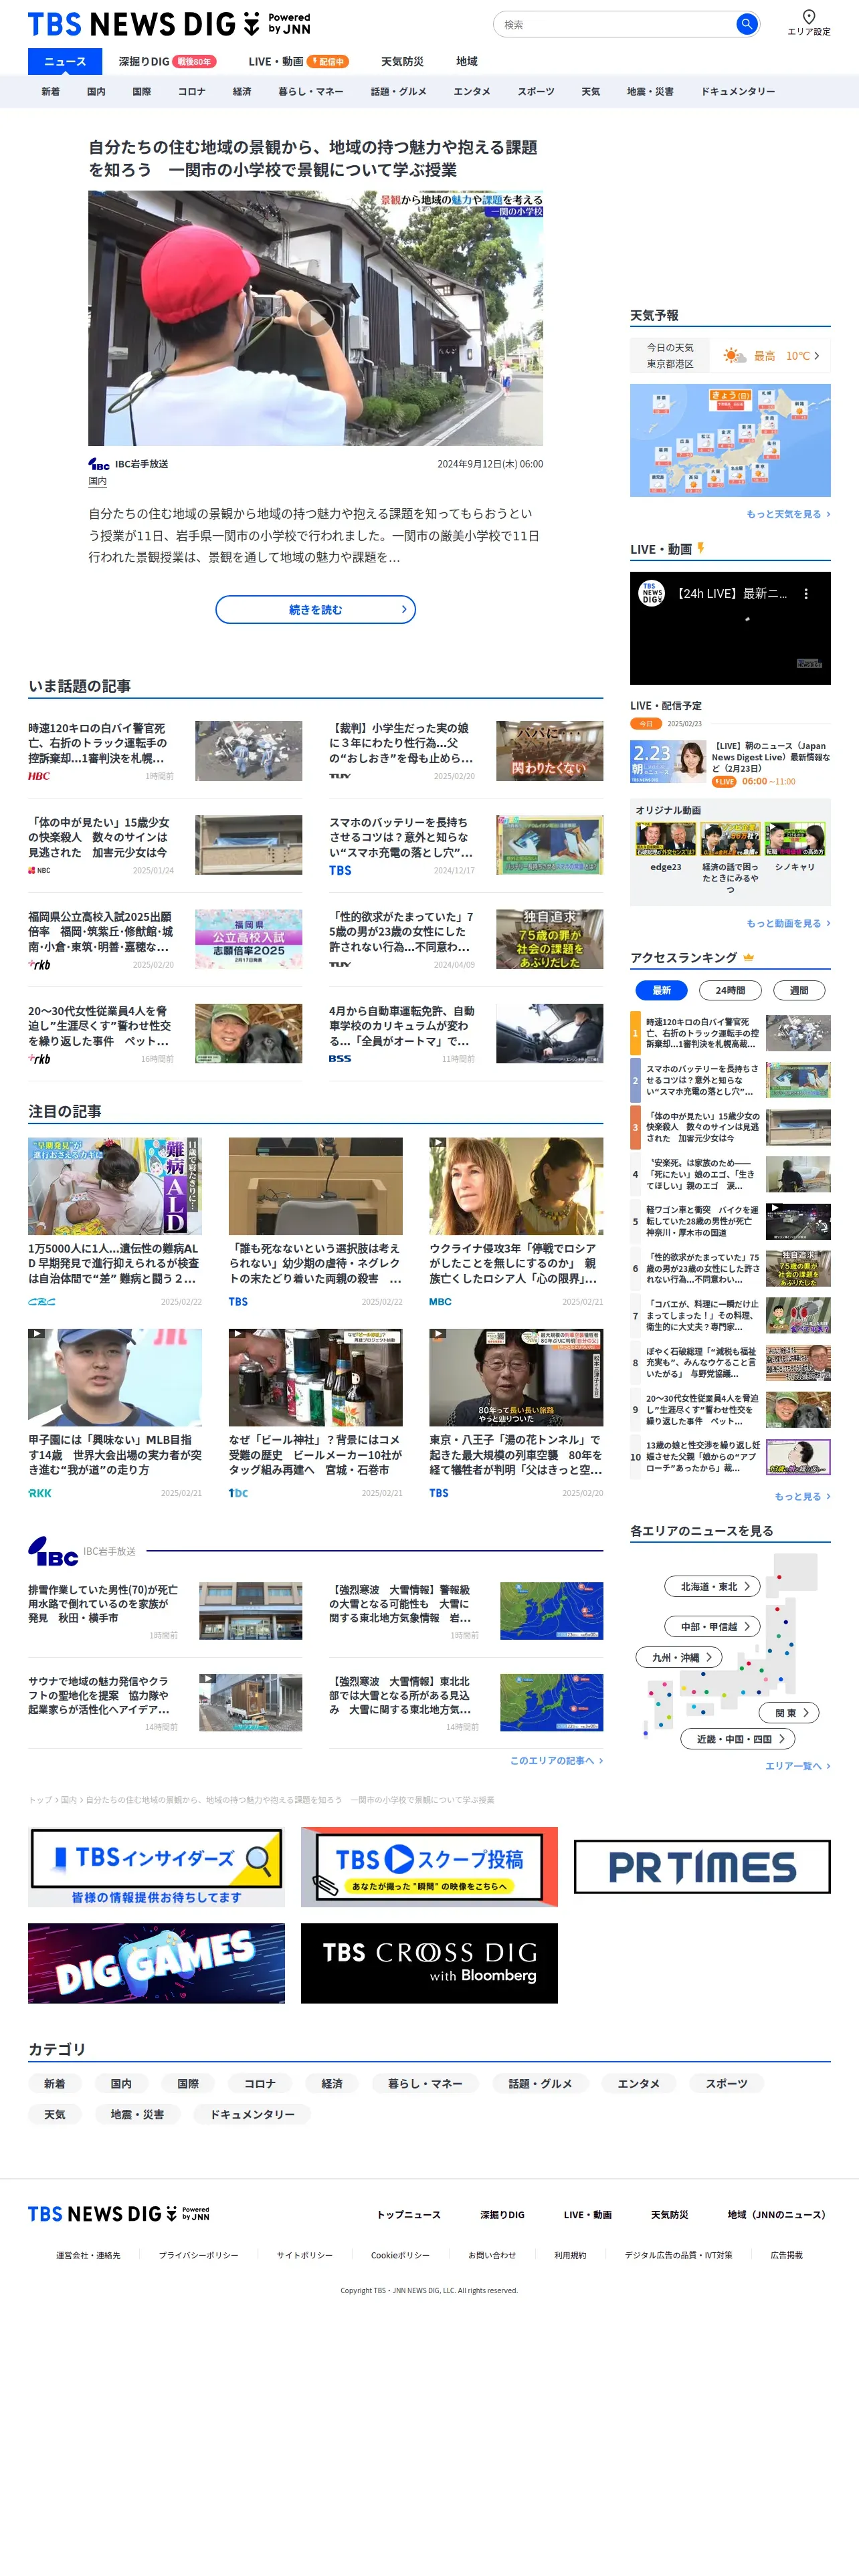Open area settings pin icon
Screen dimensions: 859x2576
coord(809,16)
